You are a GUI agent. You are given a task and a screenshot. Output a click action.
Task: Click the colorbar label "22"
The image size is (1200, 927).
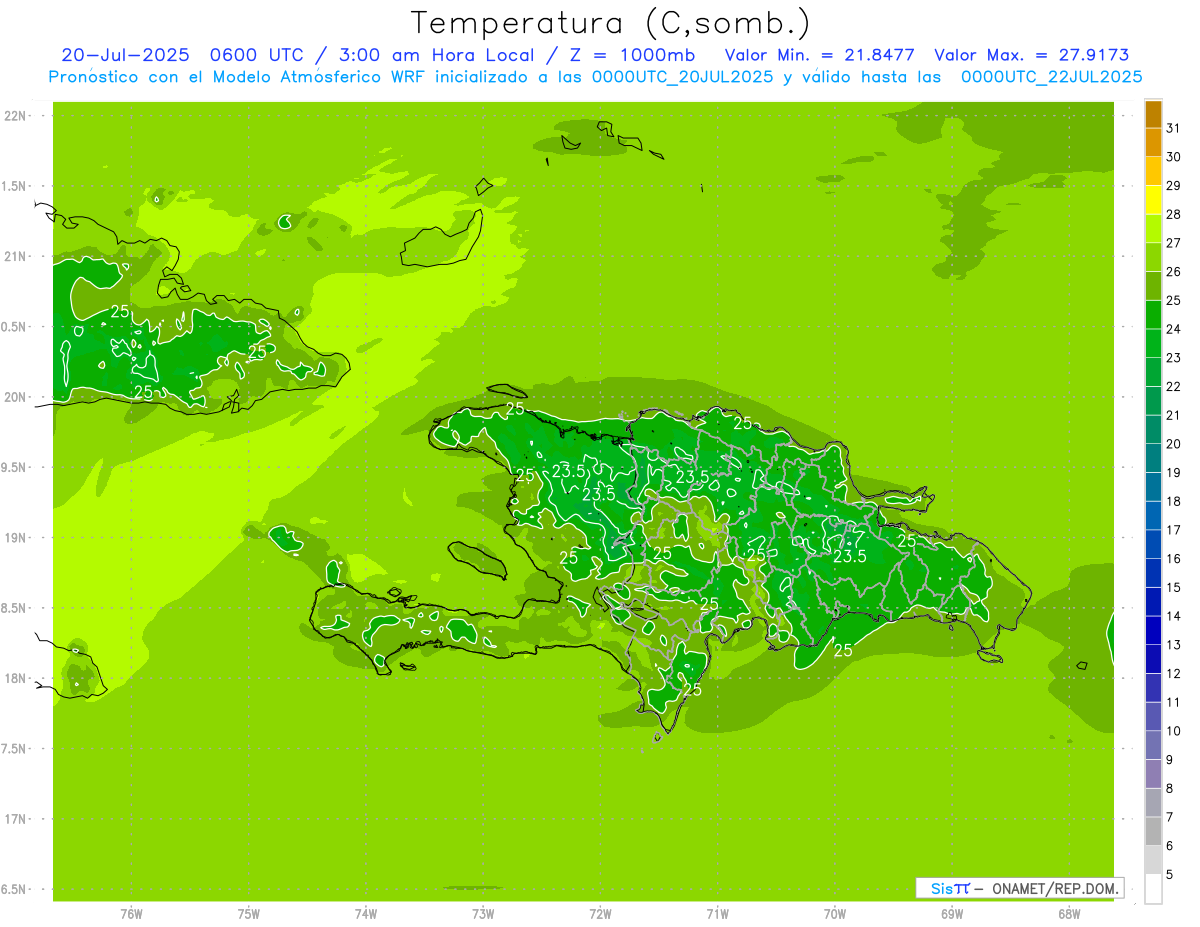(1174, 386)
